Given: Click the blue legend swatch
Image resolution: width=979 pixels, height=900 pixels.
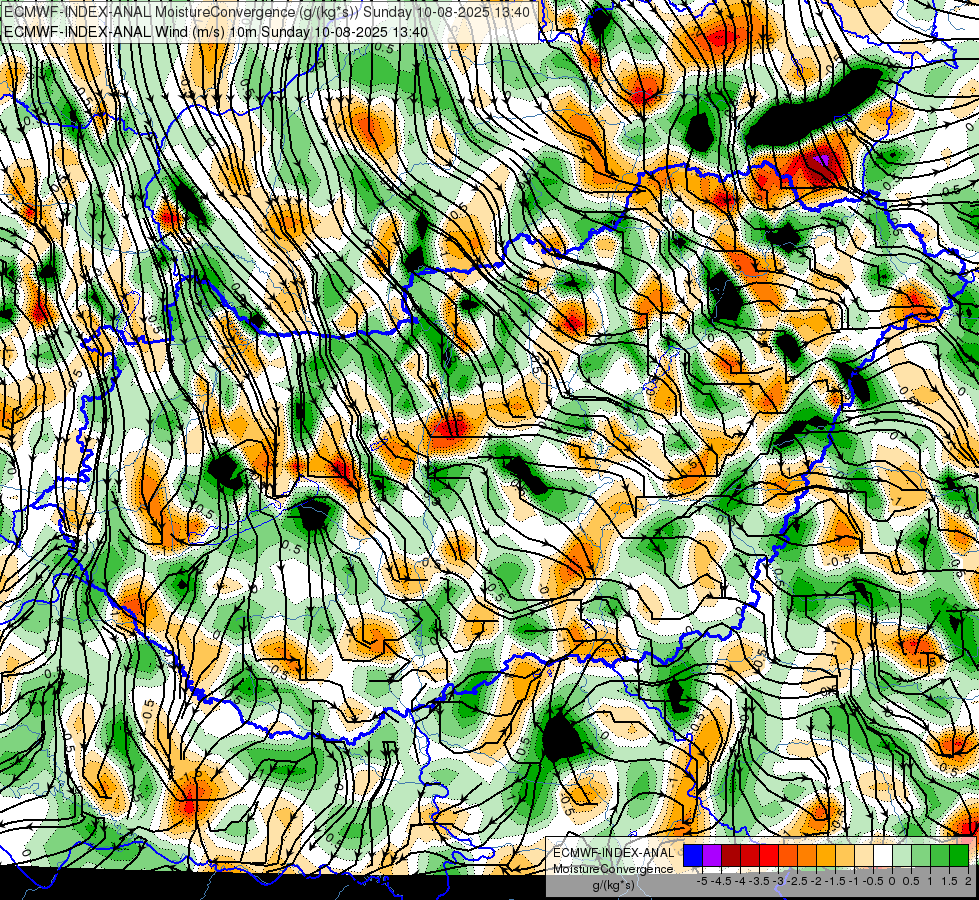Looking at the screenshot, I should pos(693,856).
